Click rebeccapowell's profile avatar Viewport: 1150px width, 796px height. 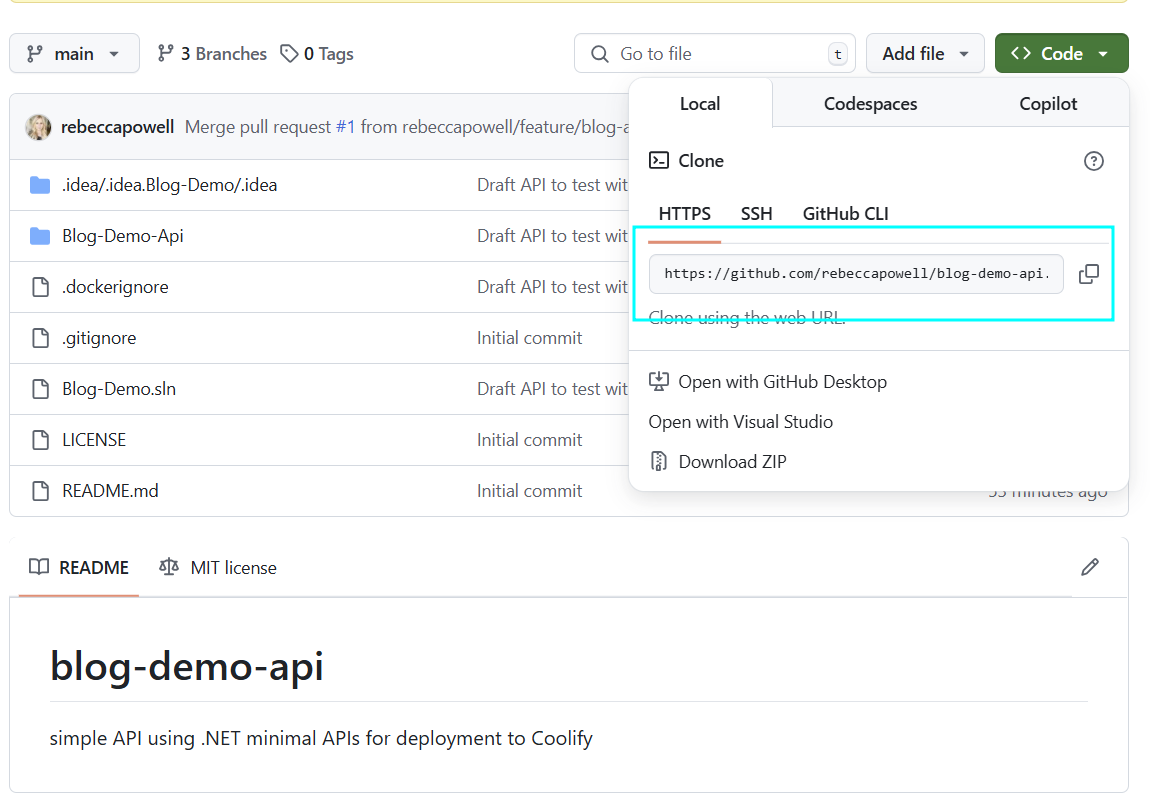(37, 127)
